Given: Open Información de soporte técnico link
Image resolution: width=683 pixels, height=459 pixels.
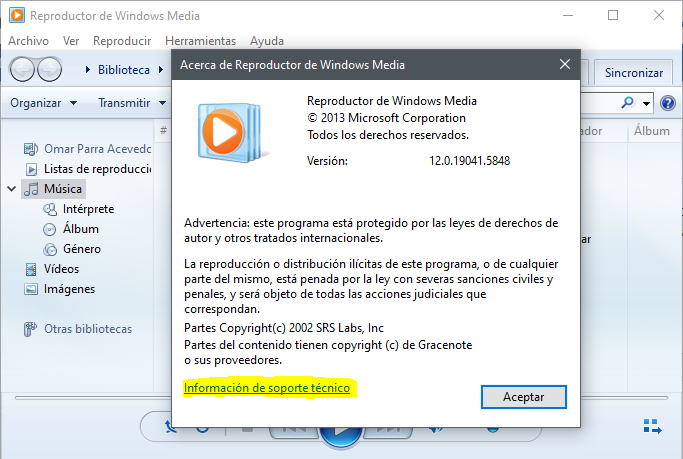Looking at the screenshot, I should click(x=267, y=388).
